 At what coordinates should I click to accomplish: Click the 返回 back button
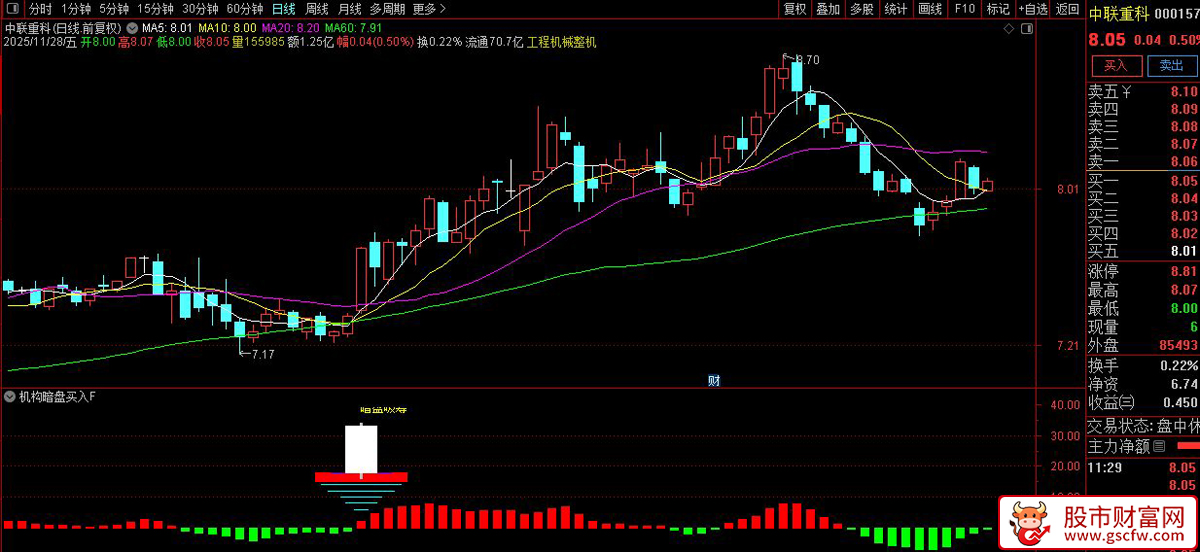[1067, 9]
